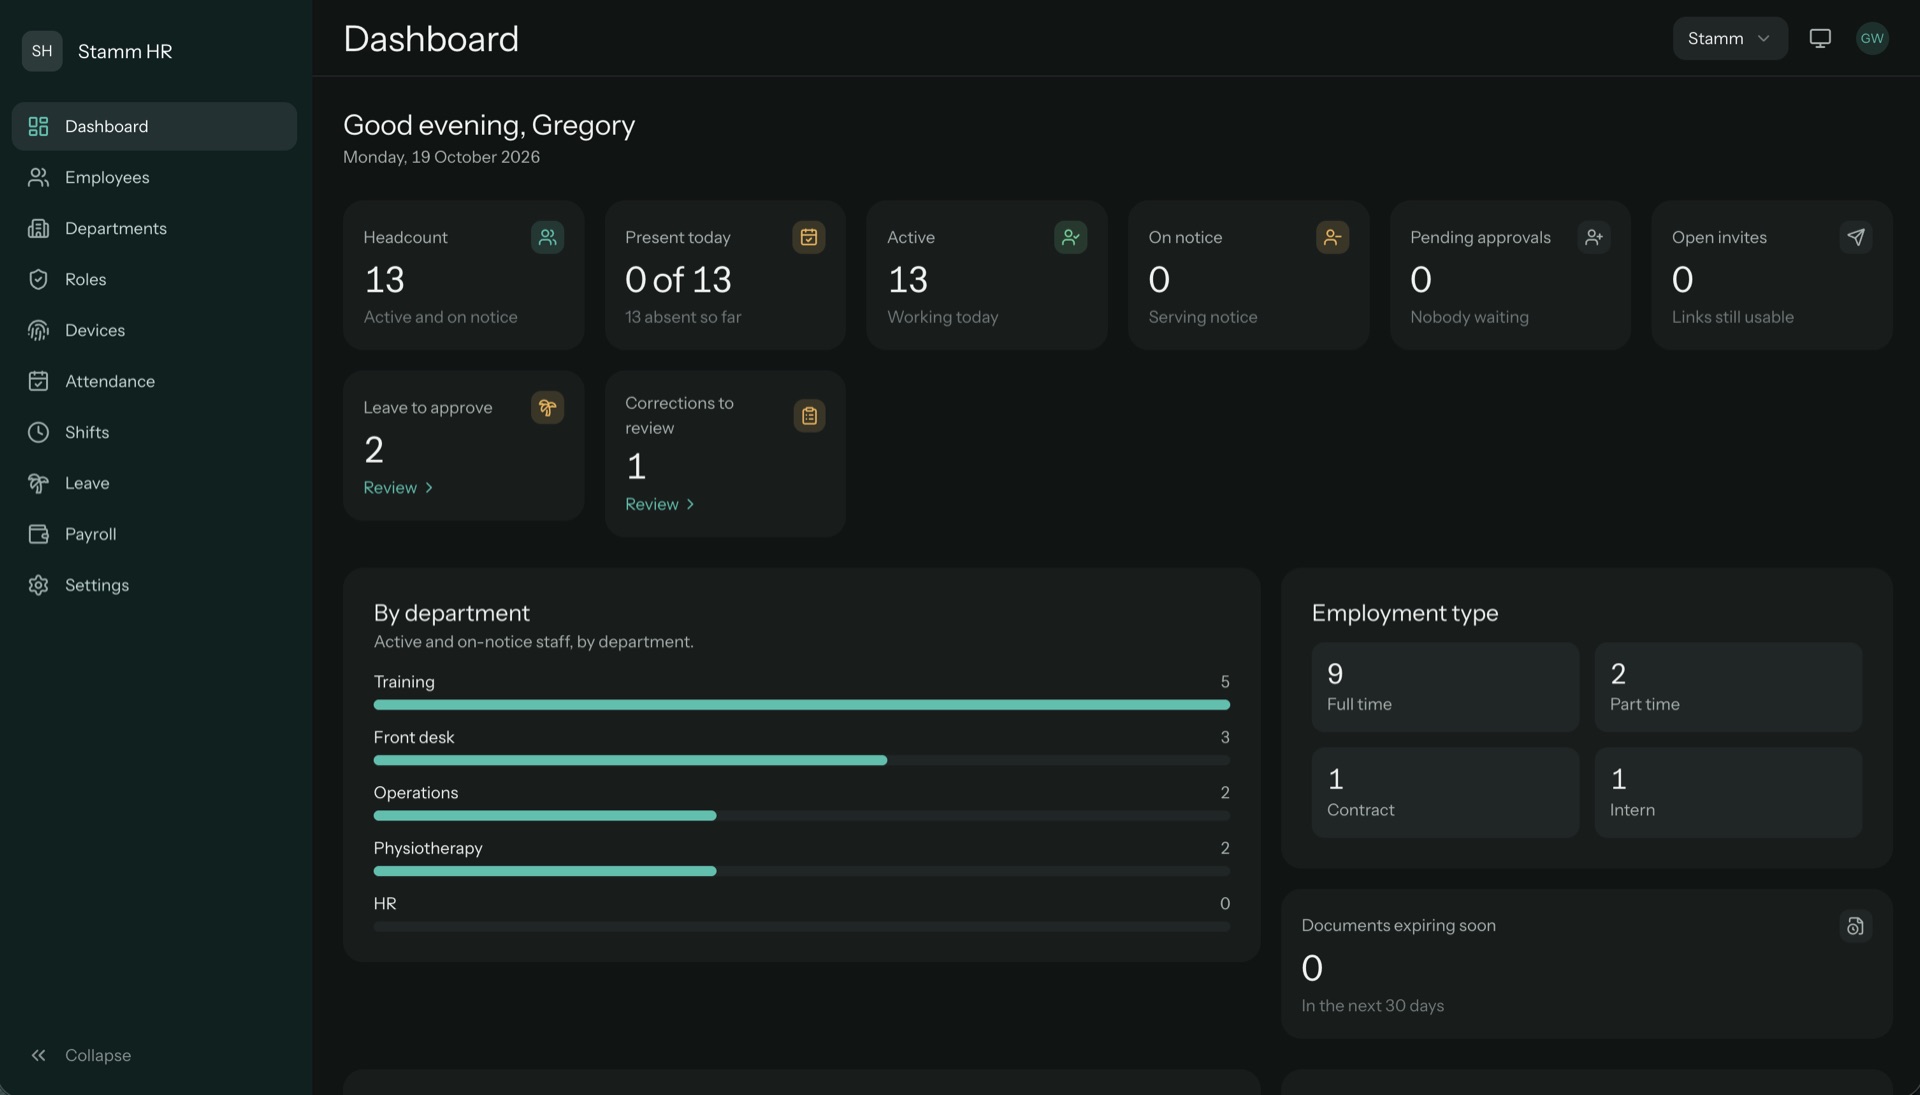Click the Documents expiring soon file icon
1920x1095 pixels.
pyautogui.click(x=1856, y=926)
